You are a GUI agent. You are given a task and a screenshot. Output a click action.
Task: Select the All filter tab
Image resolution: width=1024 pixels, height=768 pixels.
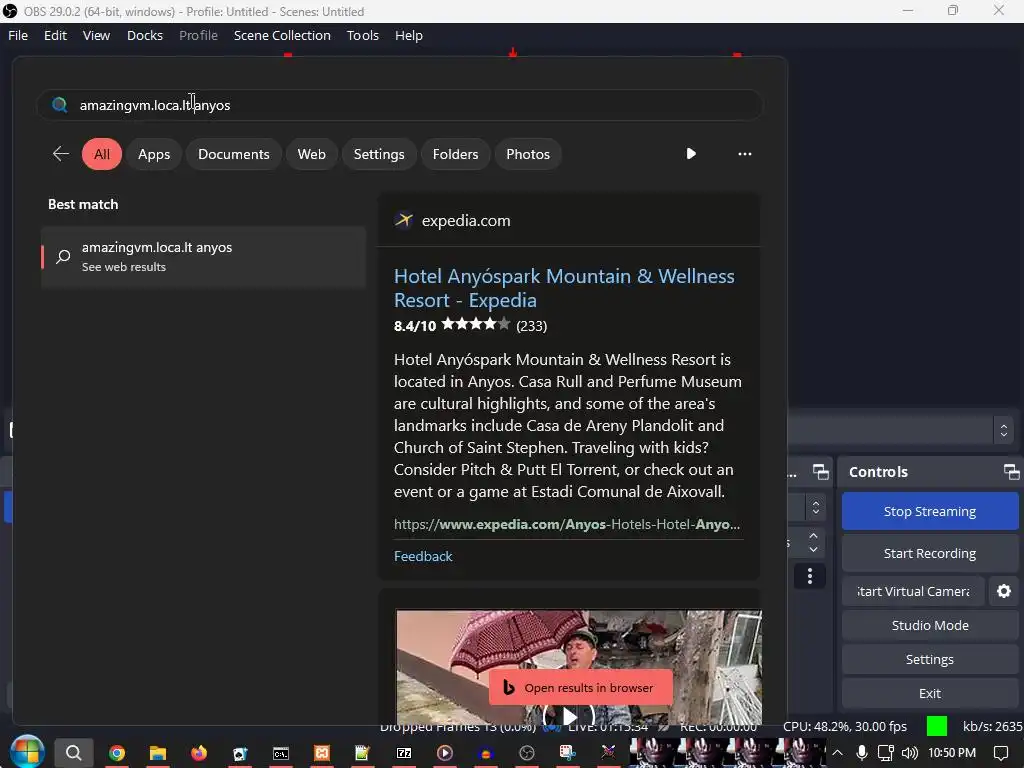(102, 154)
